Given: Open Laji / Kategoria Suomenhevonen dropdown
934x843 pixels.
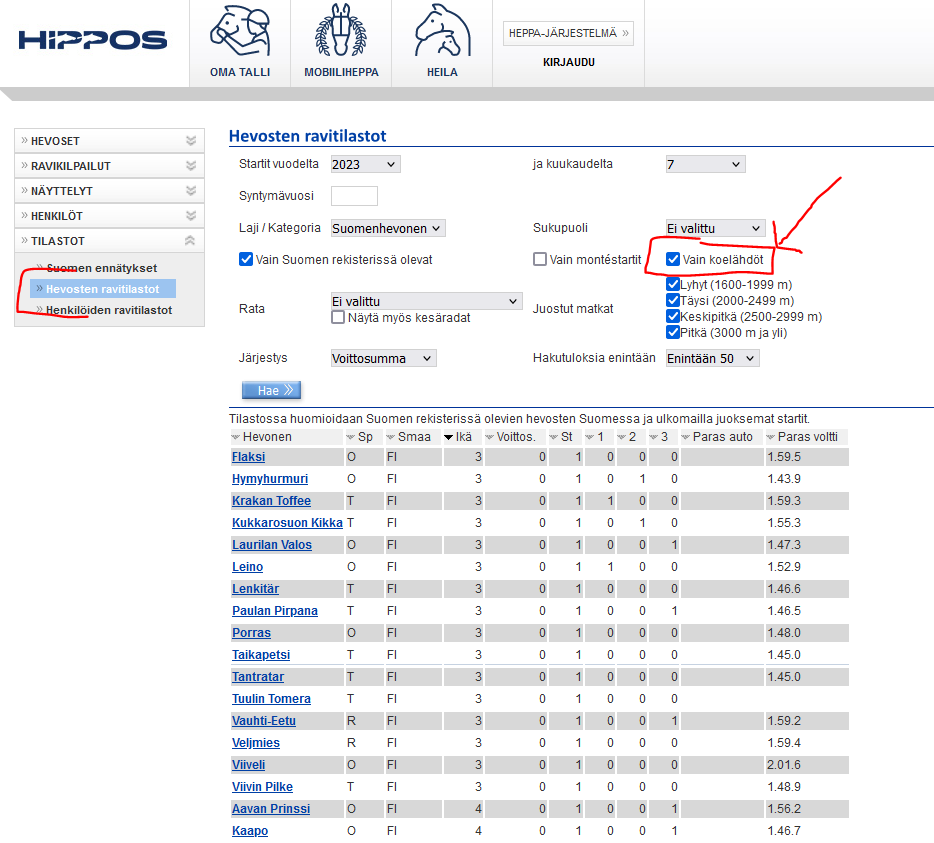Looking at the screenshot, I should (x=388, y=228).
